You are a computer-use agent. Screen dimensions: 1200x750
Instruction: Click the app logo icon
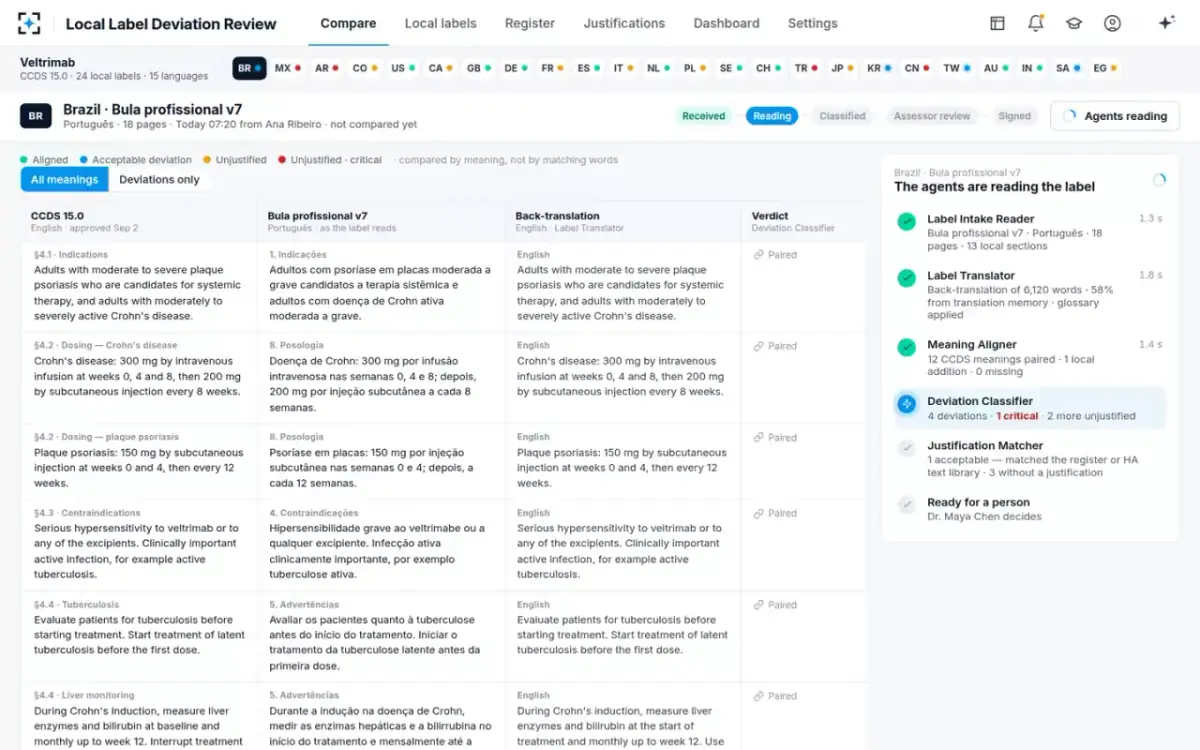(30, 23)
